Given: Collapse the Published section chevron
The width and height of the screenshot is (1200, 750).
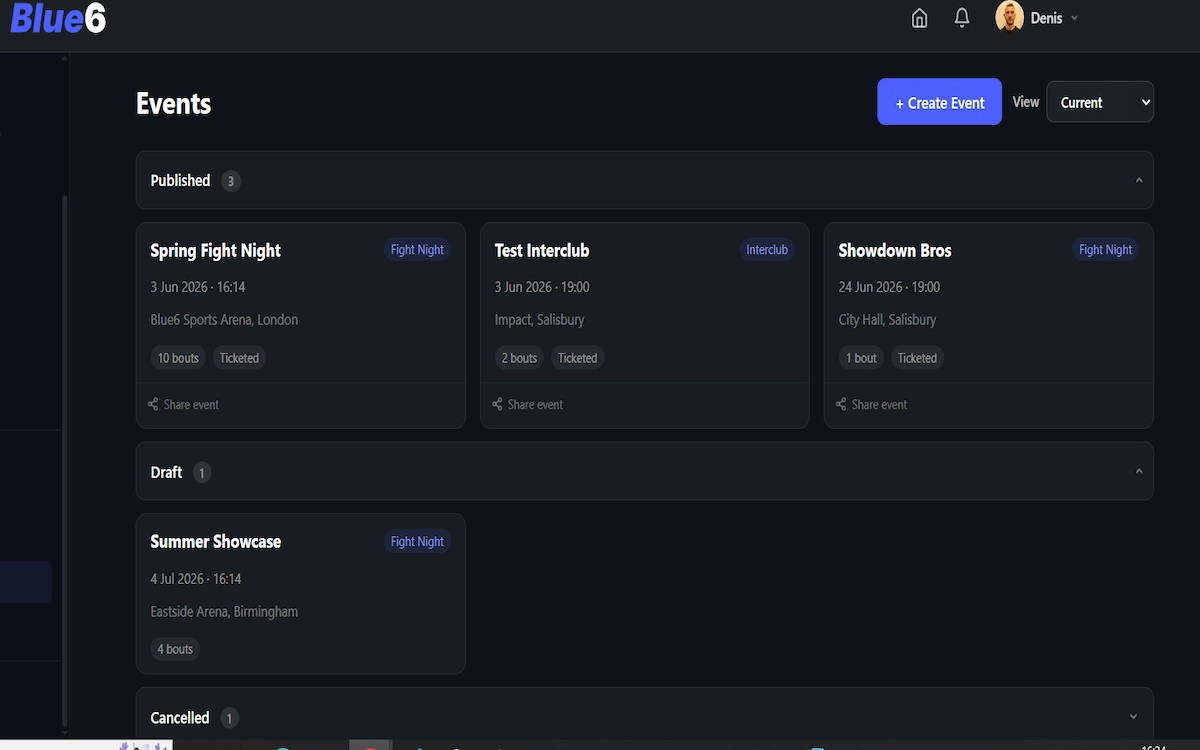Looking at the screenshot, I should pos(1138,180).
